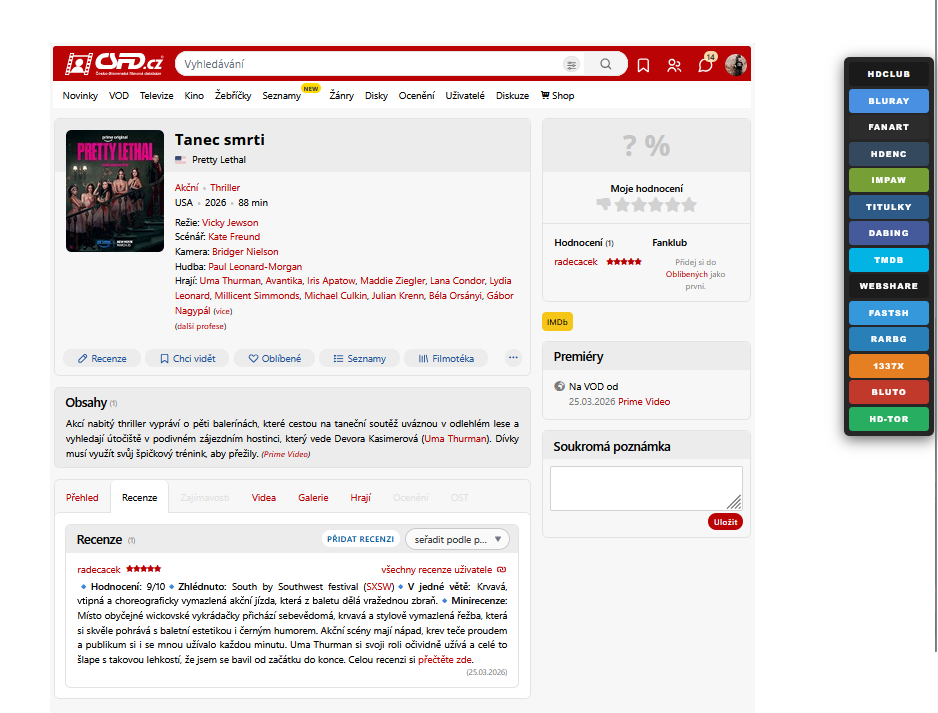This screenshot has width=938, height=713.
Task: Click the trash thumbs-down rating icon
Action: [x=604, y=205]
